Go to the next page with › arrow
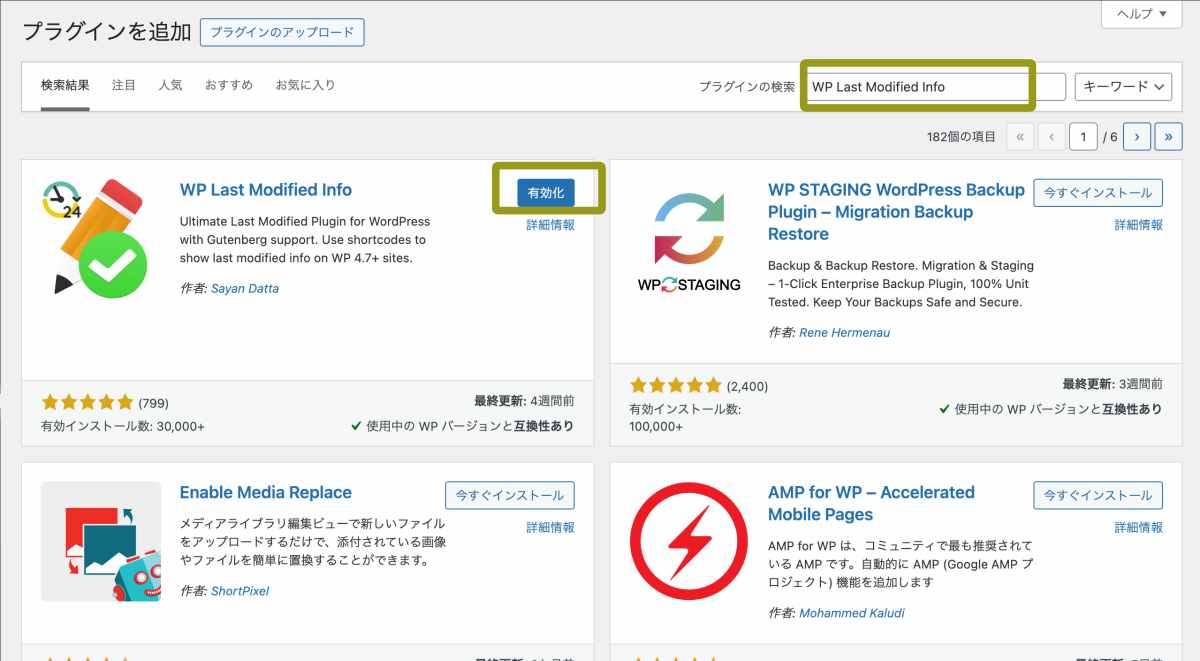 click(x=1137, y=136)
